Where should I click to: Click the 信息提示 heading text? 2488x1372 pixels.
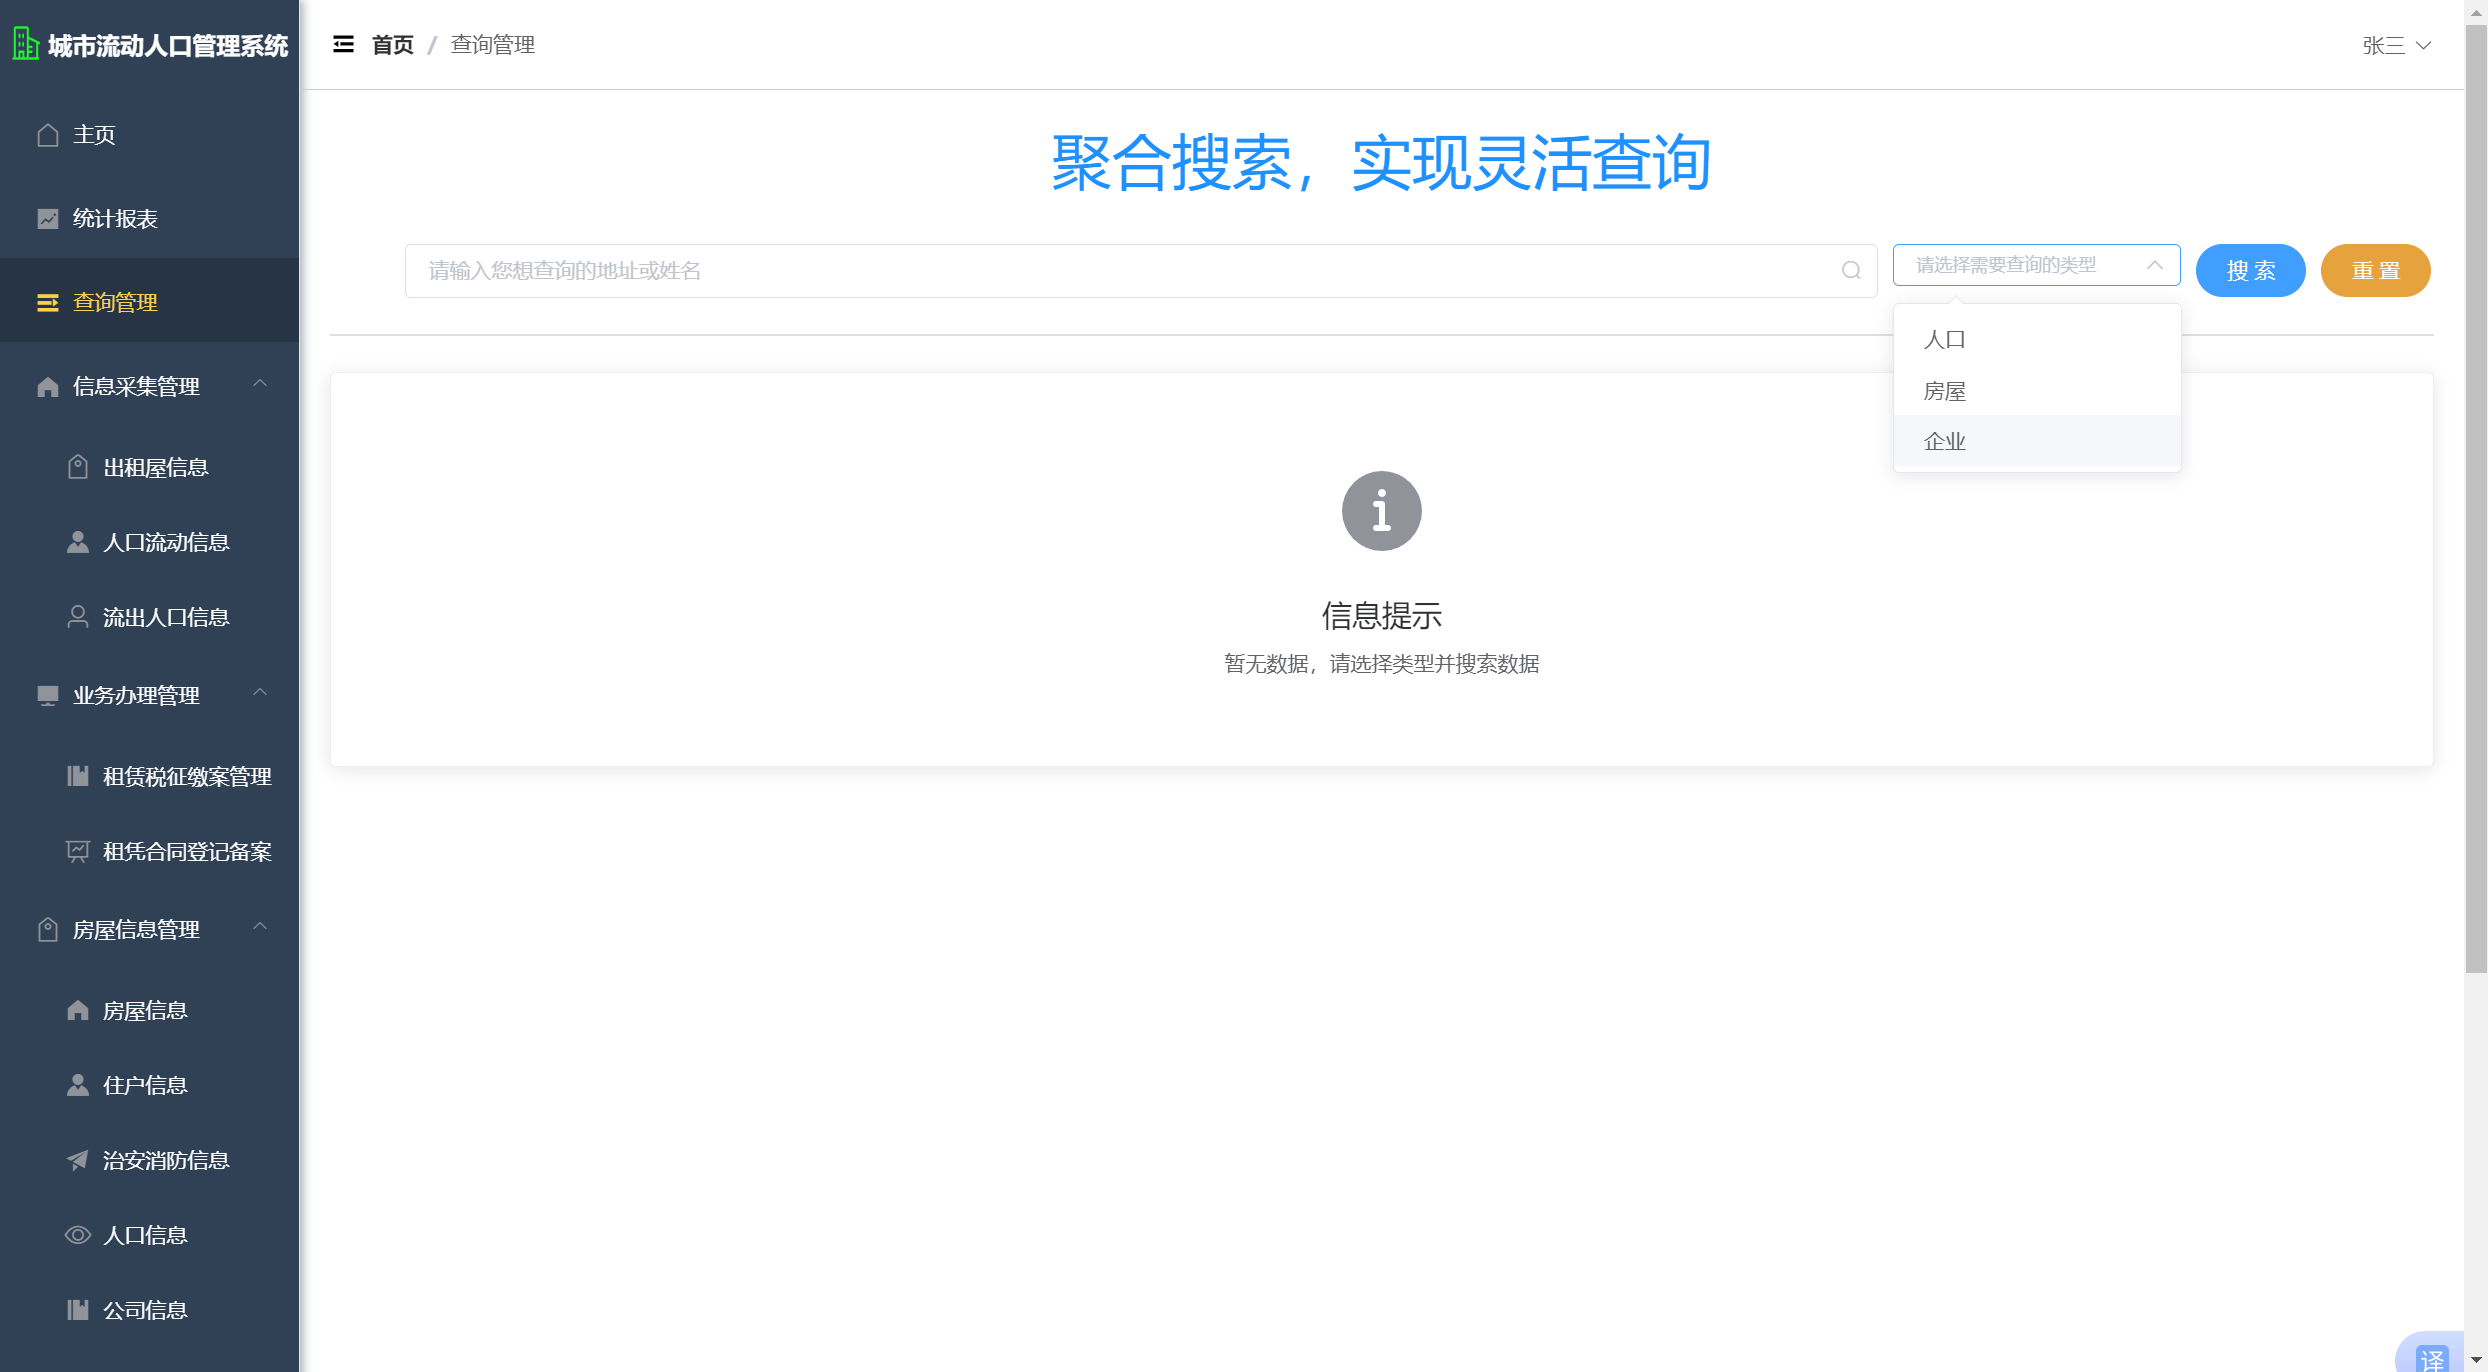pyautogui.click(x=1381, y=616)
